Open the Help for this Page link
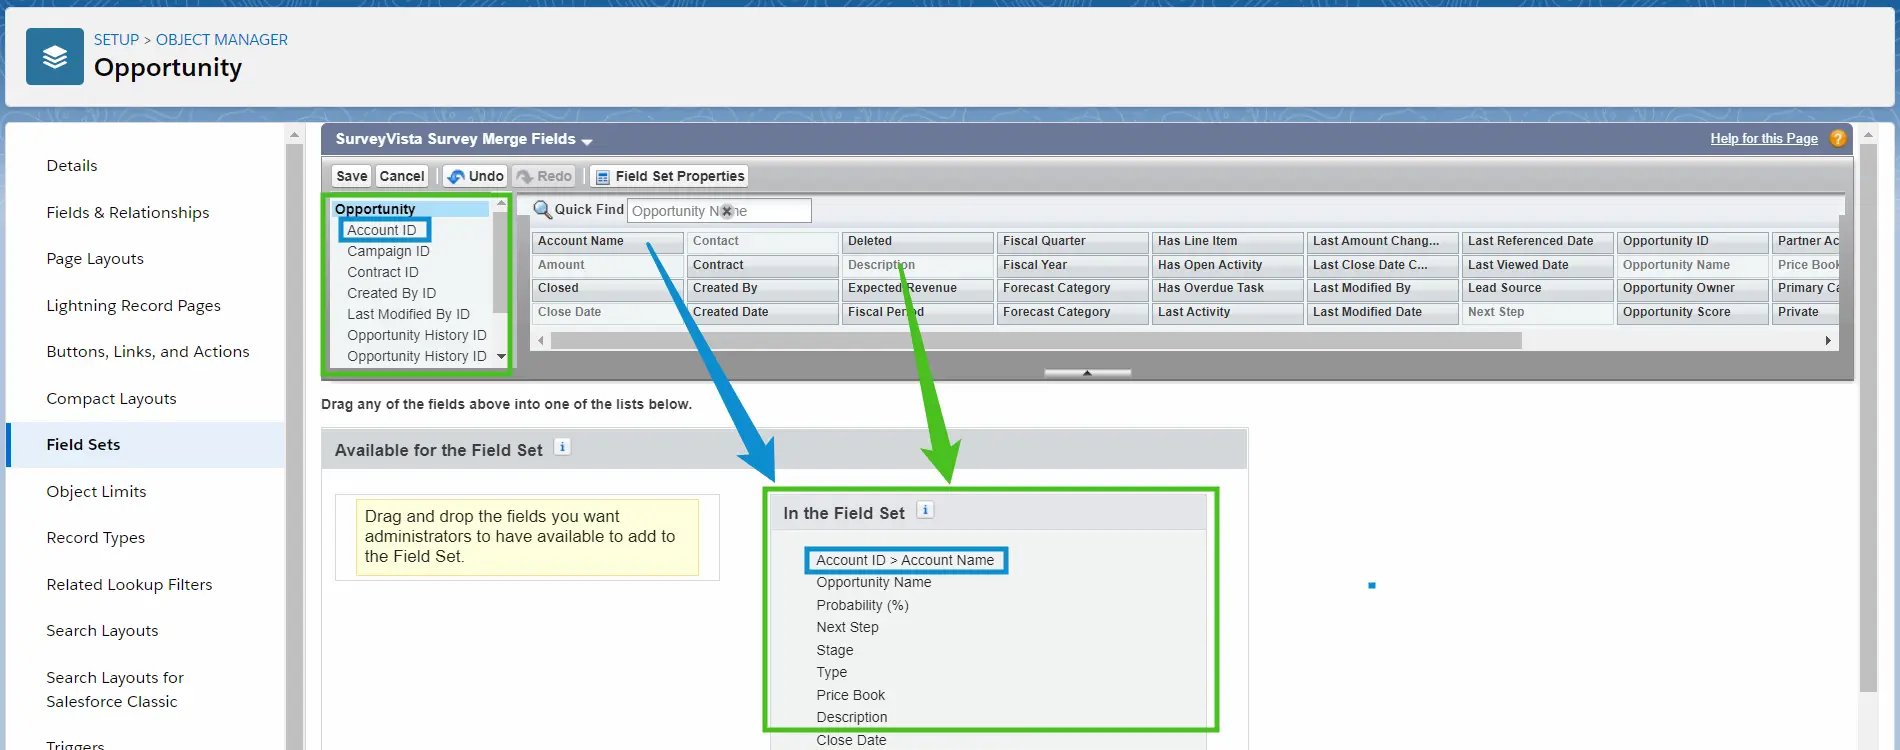 coord(1764,139)
